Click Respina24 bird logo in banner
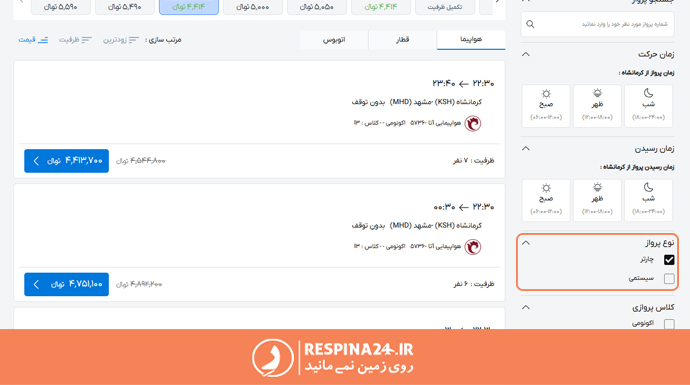The image size is (690, 385). pos(272,358)
